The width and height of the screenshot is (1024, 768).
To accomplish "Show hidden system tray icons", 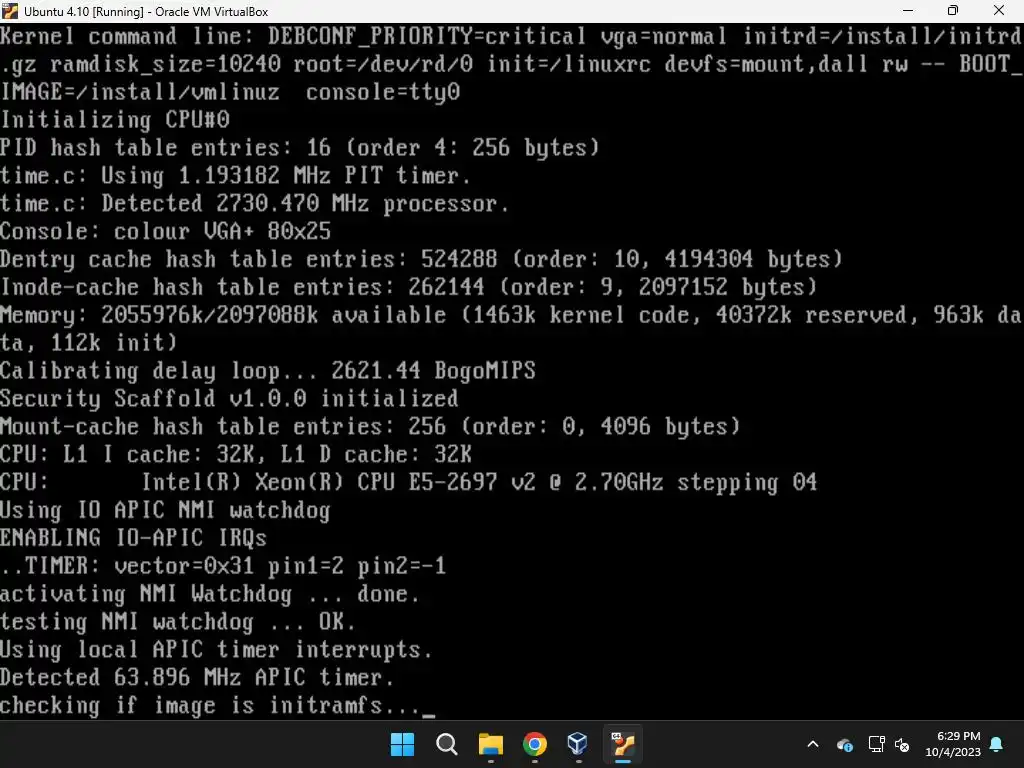I will [813, 744].
